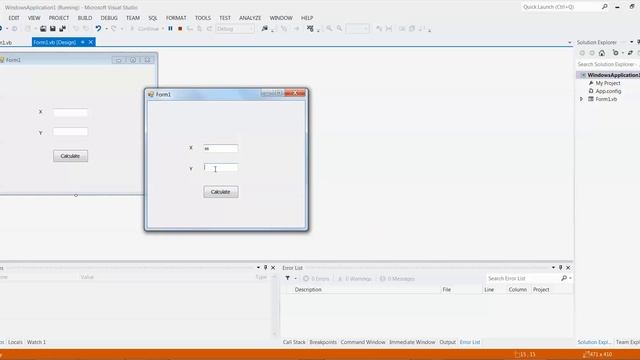This screenshot has height=360, width=640.
Task: Open the Debug configuration dropdown
Action: [235, 29]
